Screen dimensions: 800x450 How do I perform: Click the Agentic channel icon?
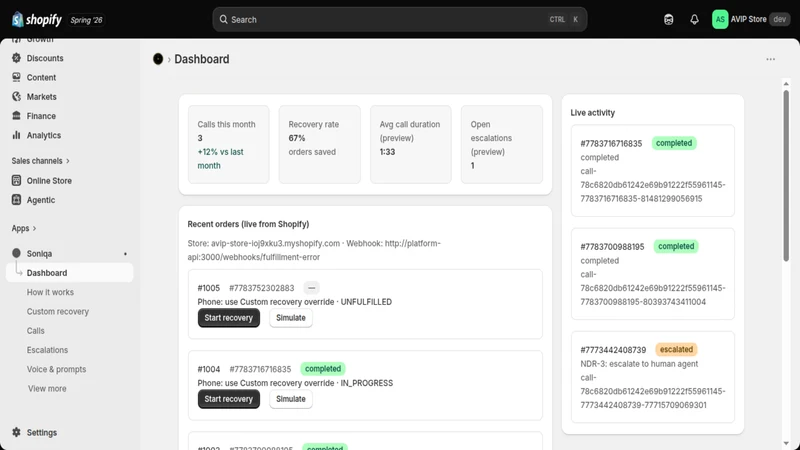[16, 199]
